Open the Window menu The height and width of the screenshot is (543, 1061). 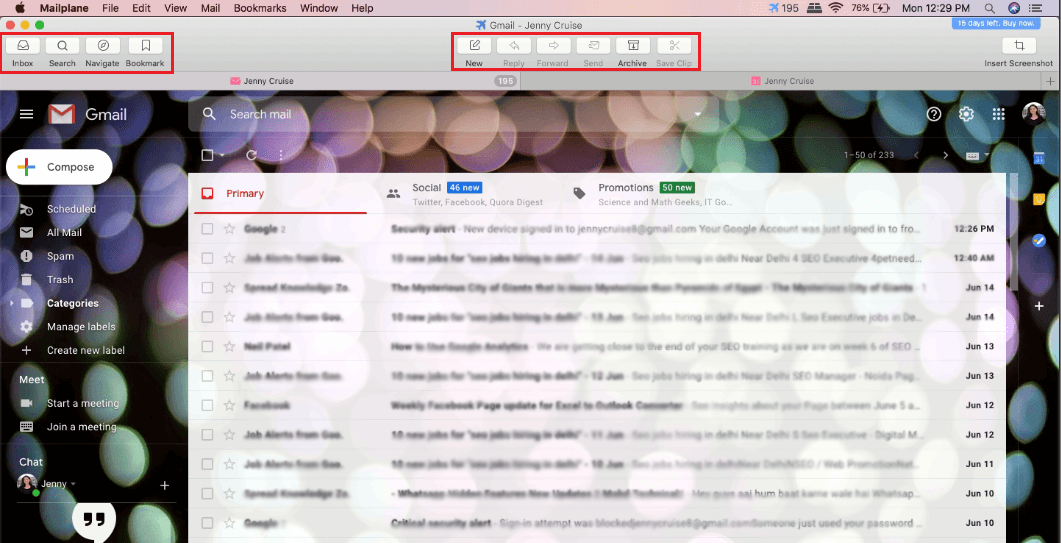[318, 8]
